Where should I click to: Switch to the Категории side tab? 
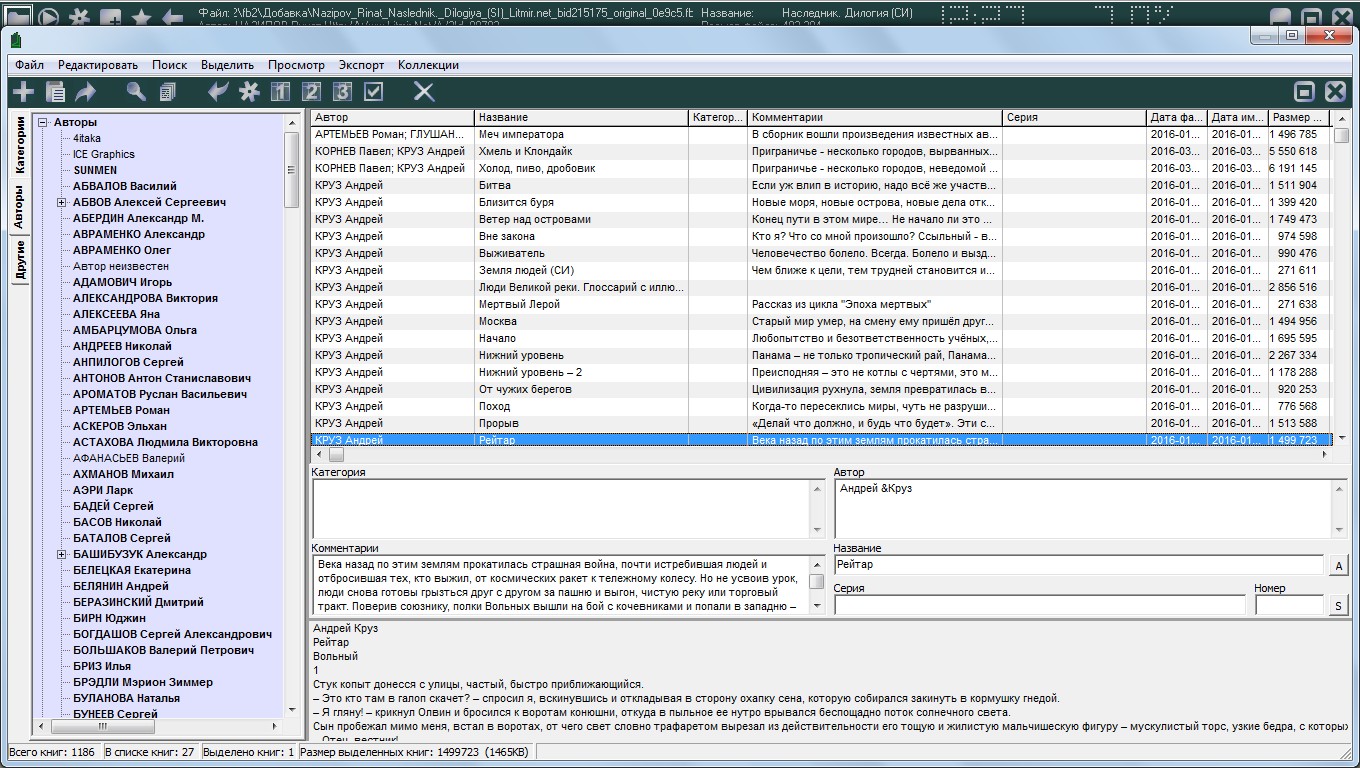[19, 146]
